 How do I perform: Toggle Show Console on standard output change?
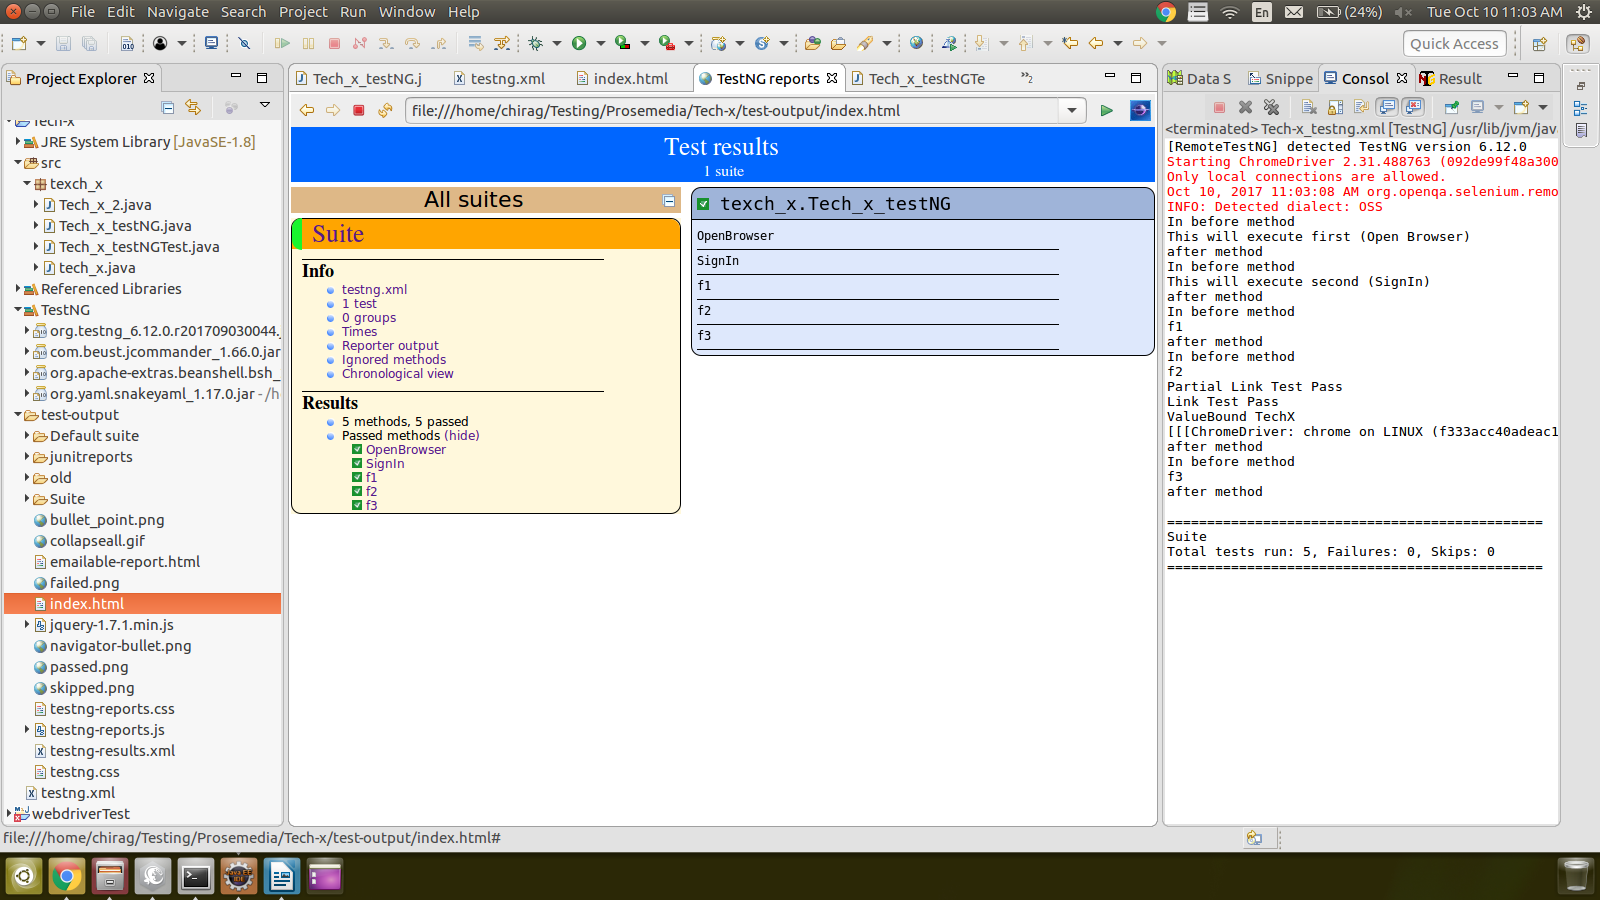pos(1387,107)
